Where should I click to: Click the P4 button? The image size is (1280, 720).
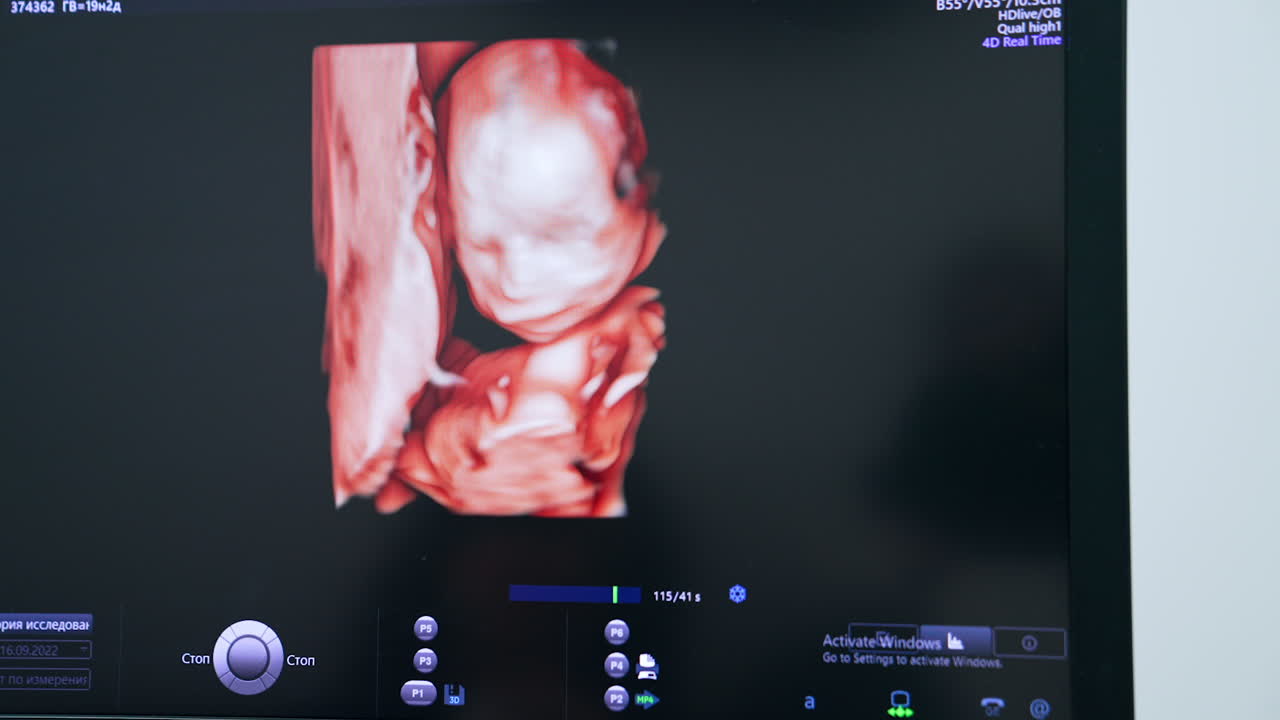(617, 665)
